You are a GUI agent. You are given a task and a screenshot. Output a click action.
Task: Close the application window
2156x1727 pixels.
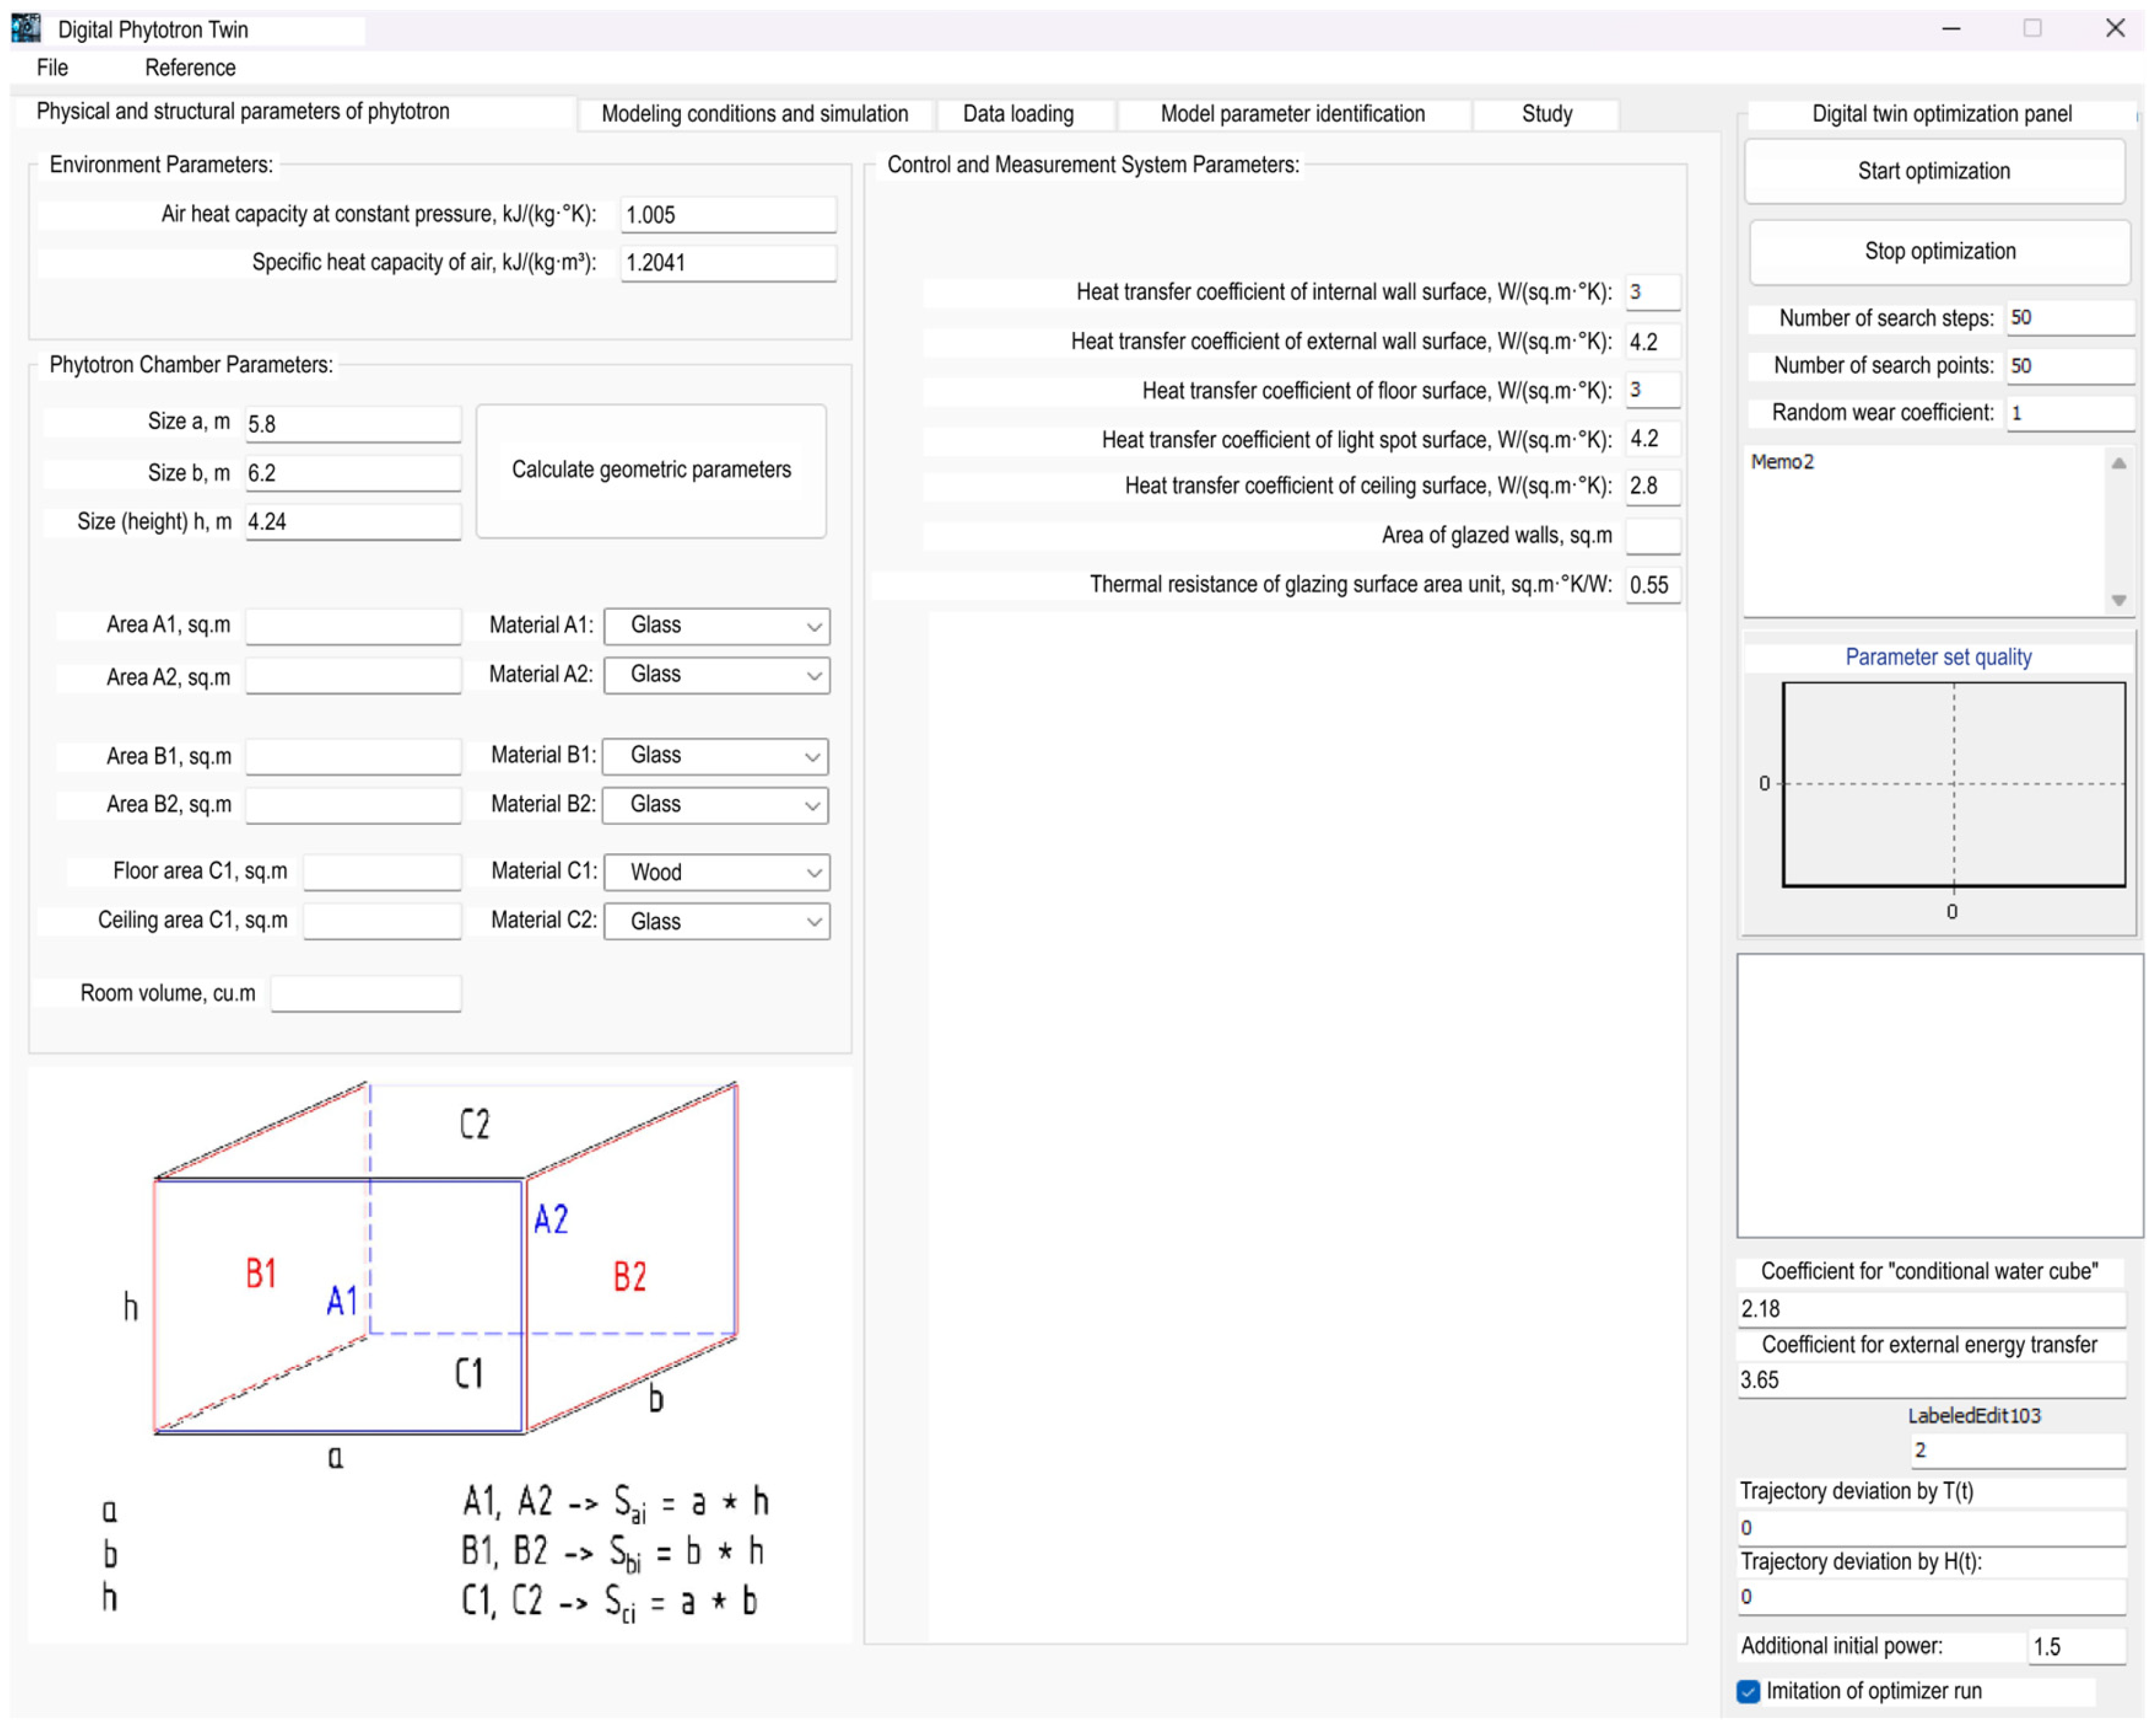(2115, 28)
